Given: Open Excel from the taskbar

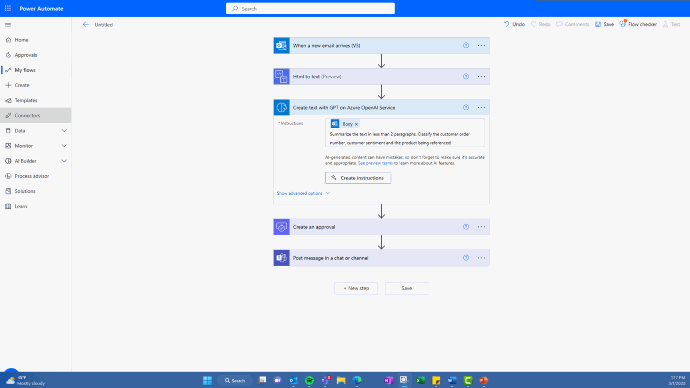Looking at the screenshot, I should (420, 380).
